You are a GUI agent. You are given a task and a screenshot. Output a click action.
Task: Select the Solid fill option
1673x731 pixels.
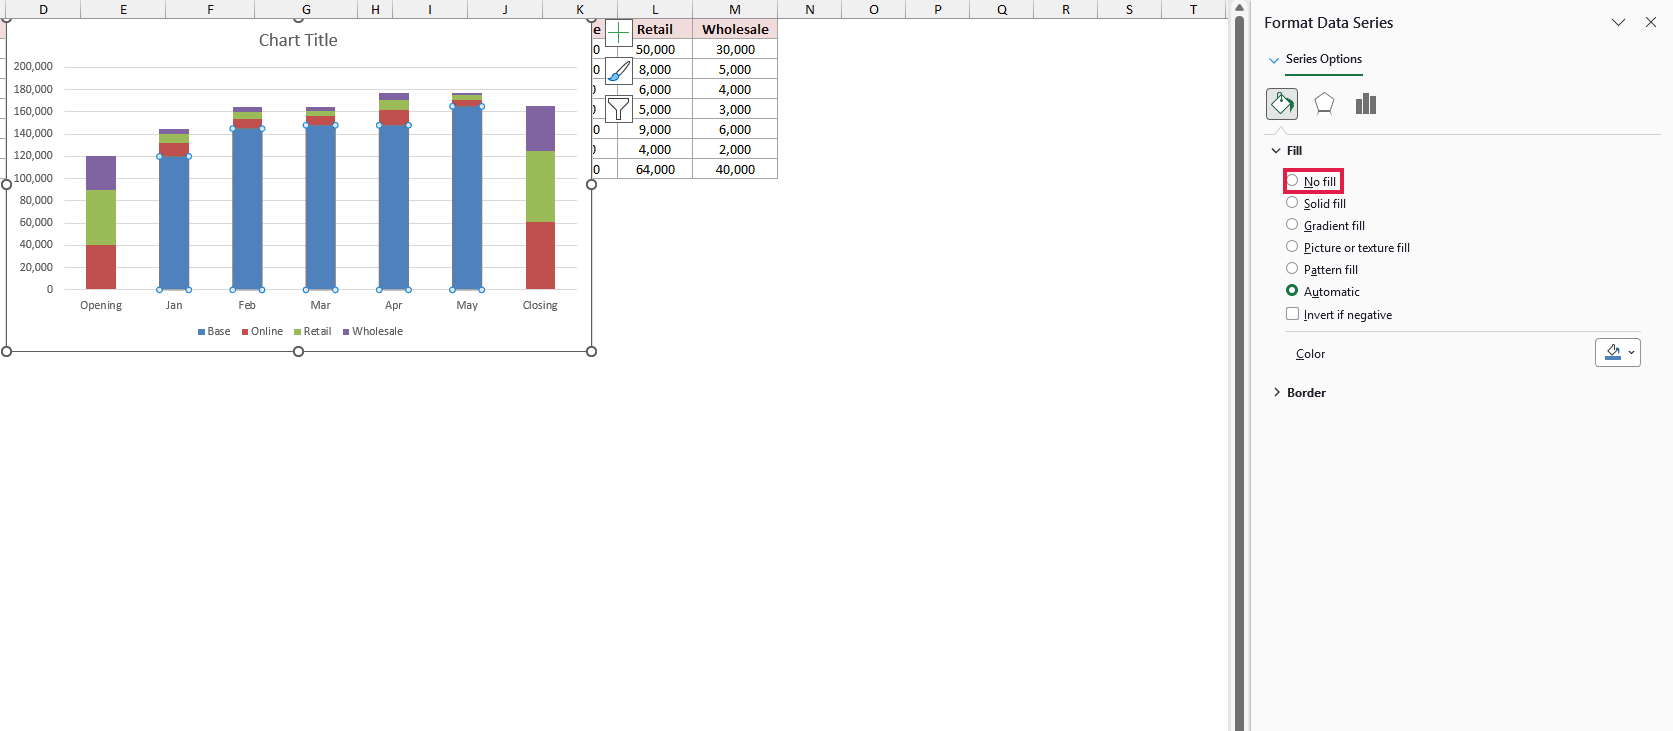coord(1316,203)
